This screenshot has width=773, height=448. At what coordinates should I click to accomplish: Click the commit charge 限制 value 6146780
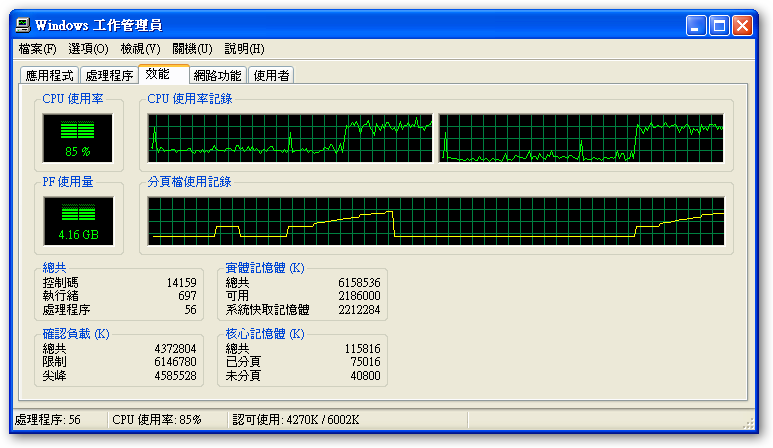pos(176,362)
